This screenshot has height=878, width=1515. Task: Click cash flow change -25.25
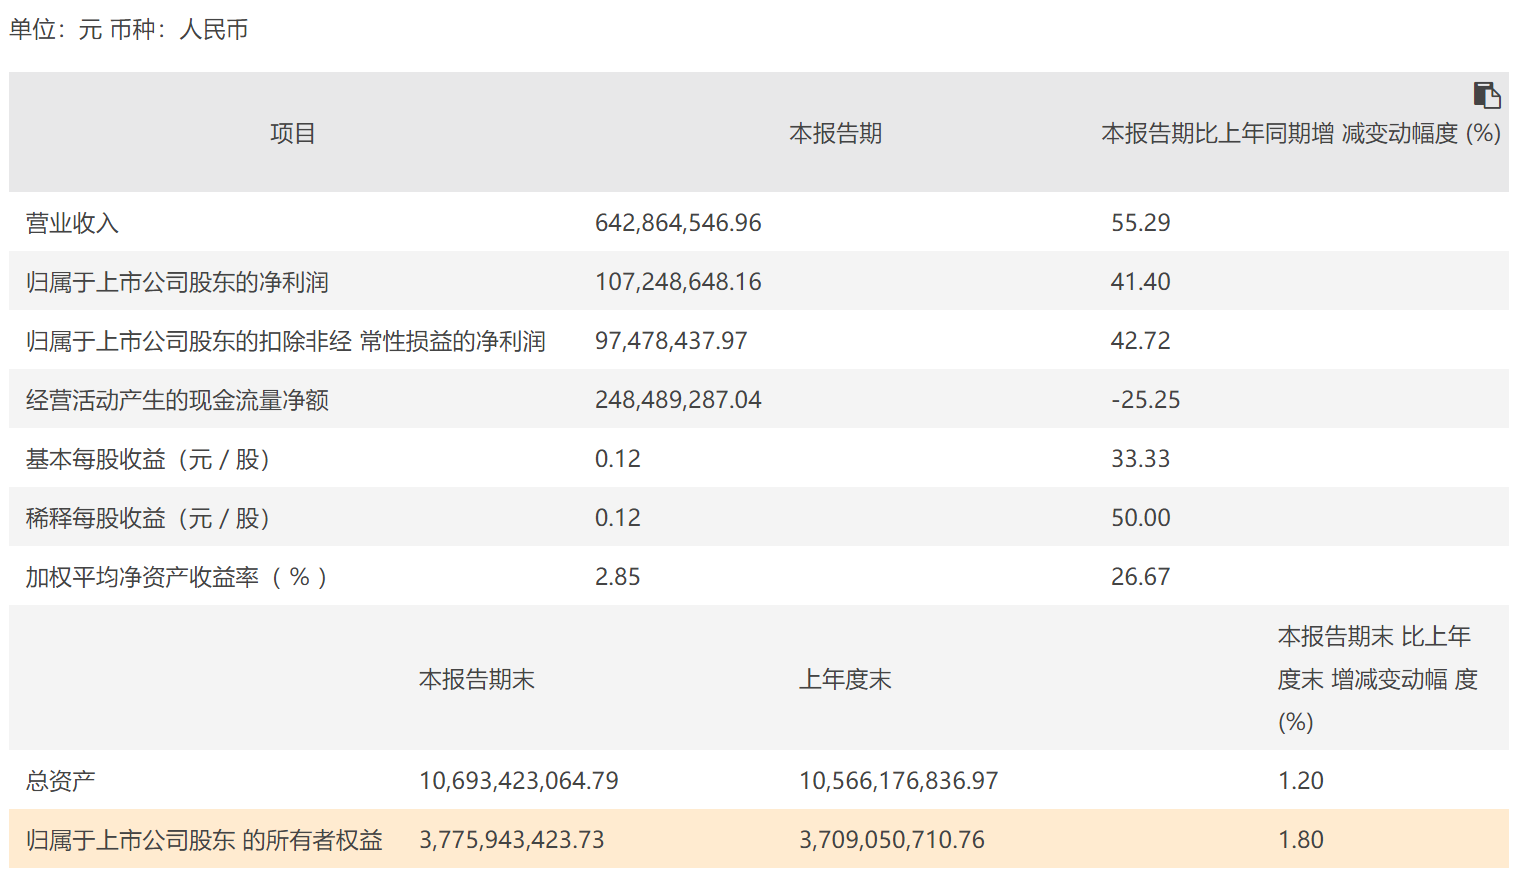[1146, 399]
